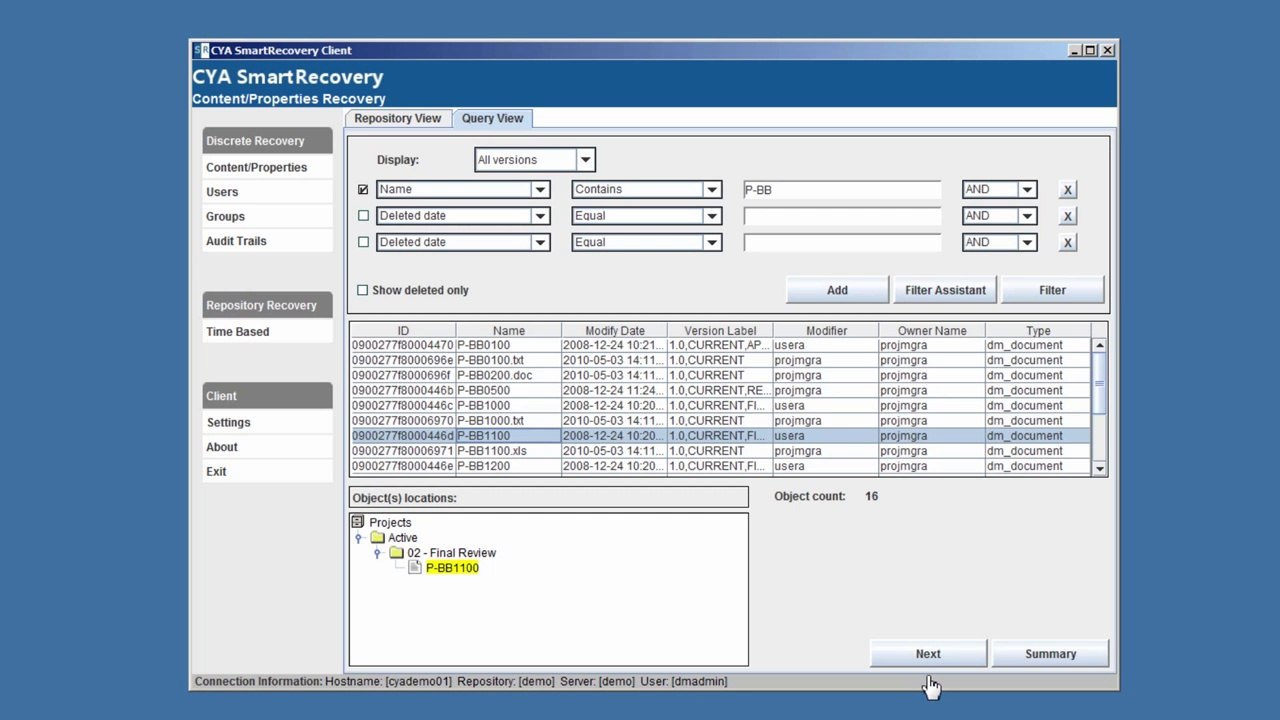This screenshot has width=1280, height=720.
Task: Open the AND dropdown on first Deleted date row
Action: tap(1027, 216)
